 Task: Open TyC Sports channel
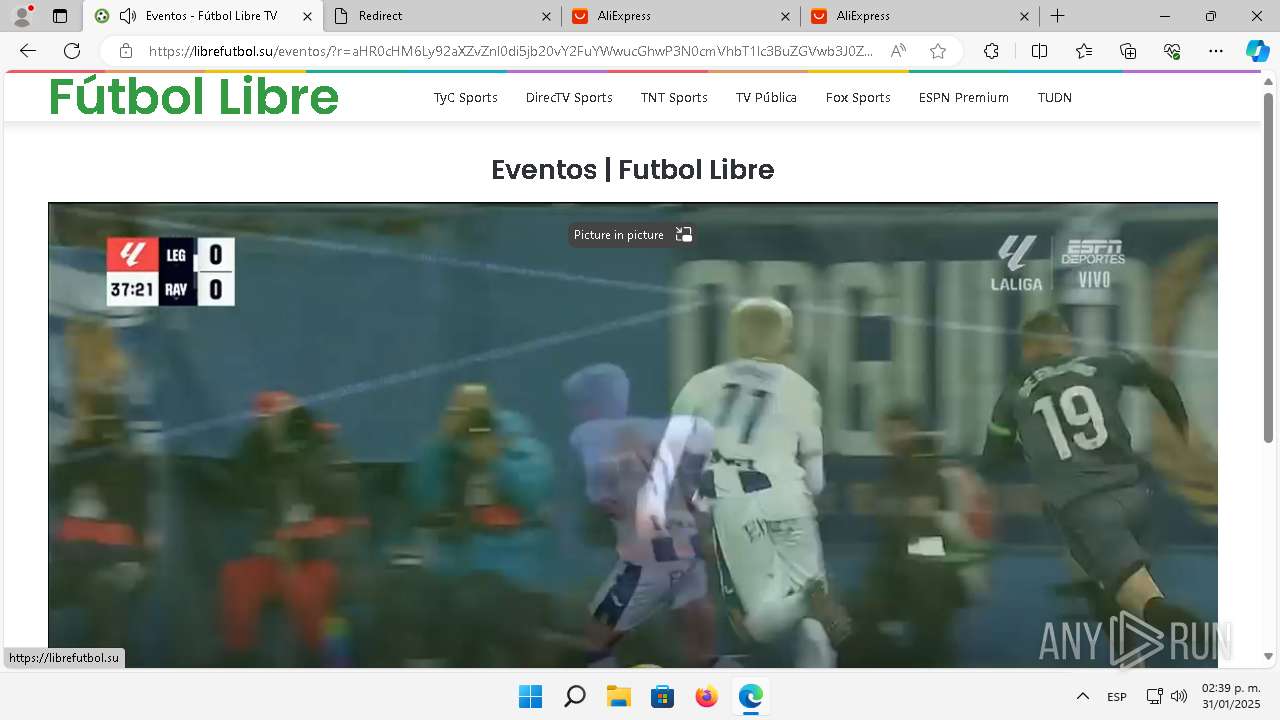[465, 97]
